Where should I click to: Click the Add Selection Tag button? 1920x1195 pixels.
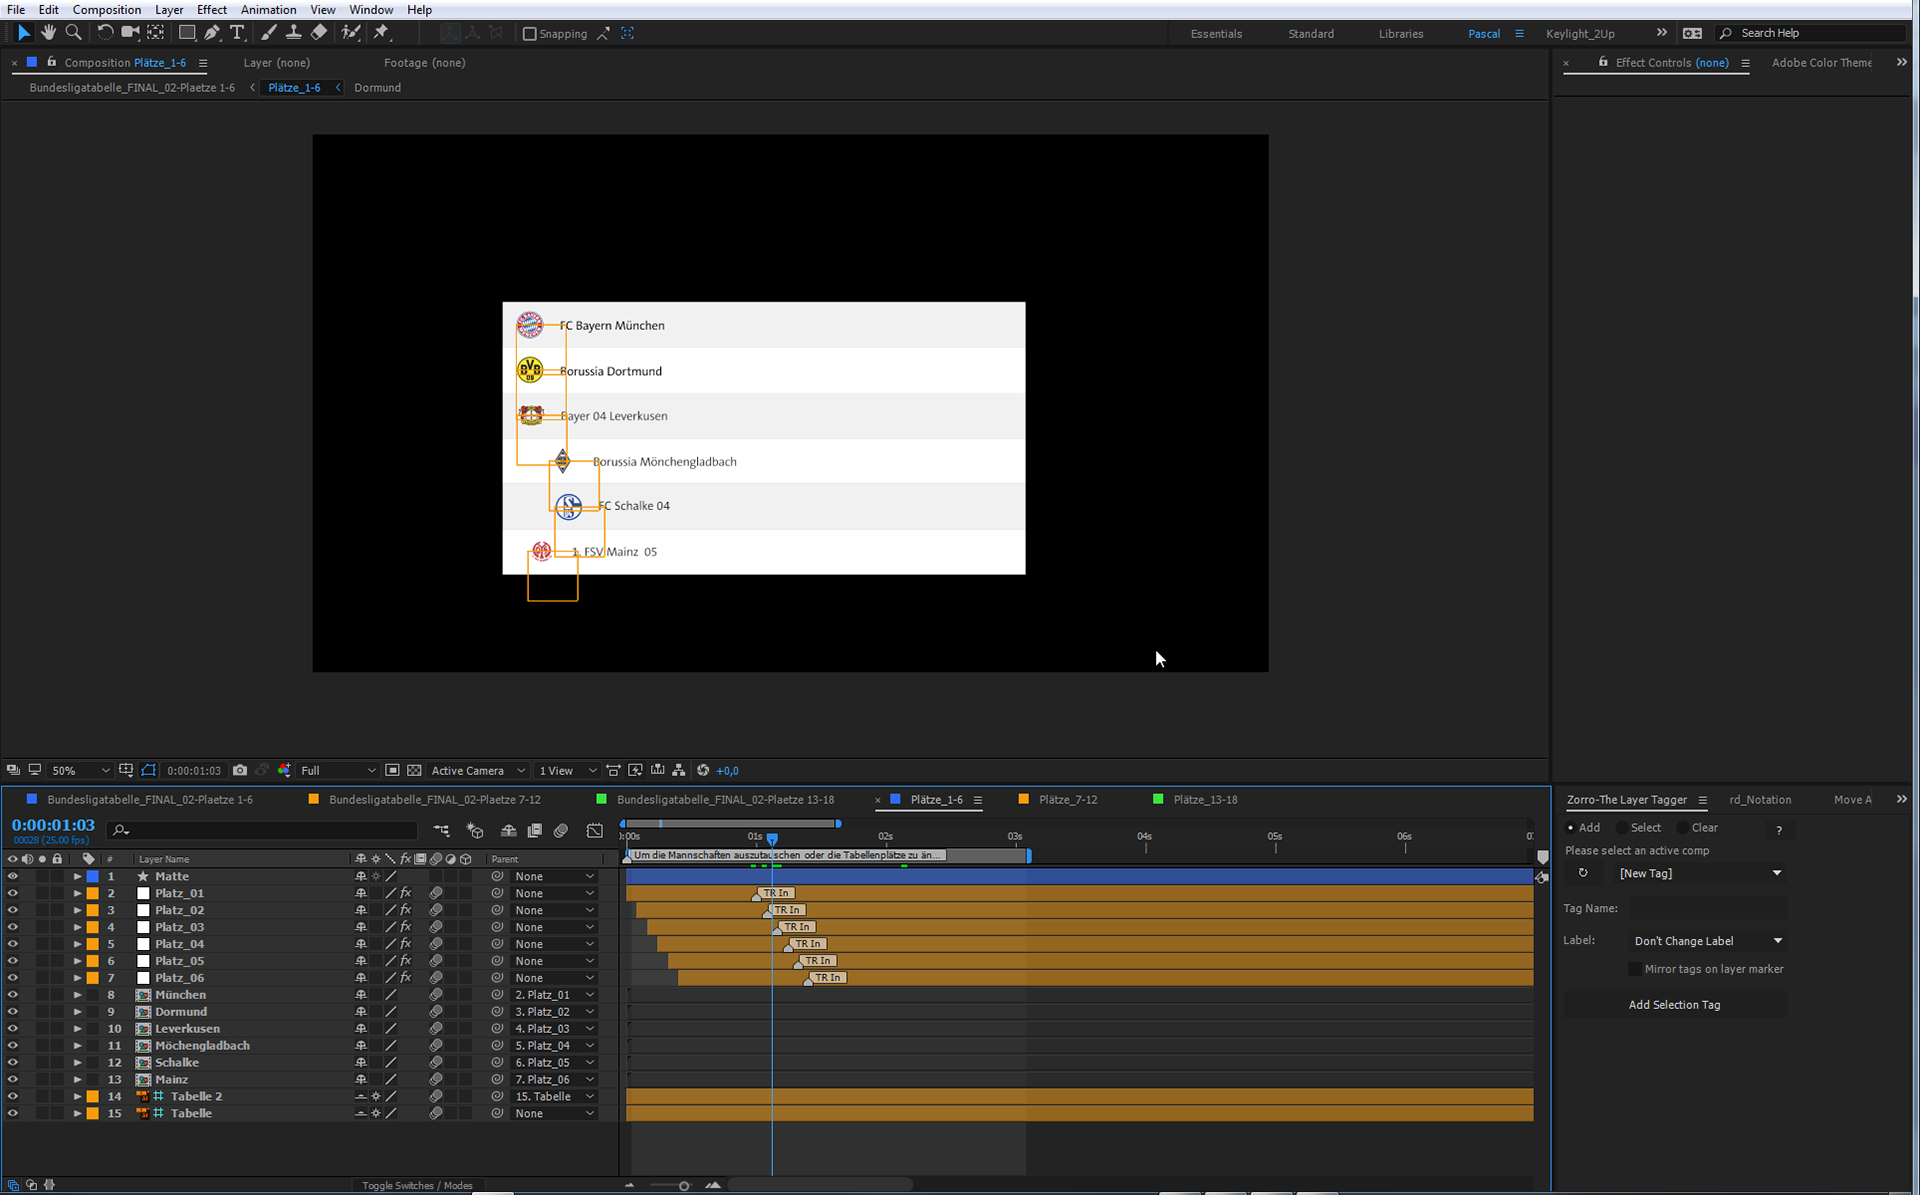(1675, 1005)
